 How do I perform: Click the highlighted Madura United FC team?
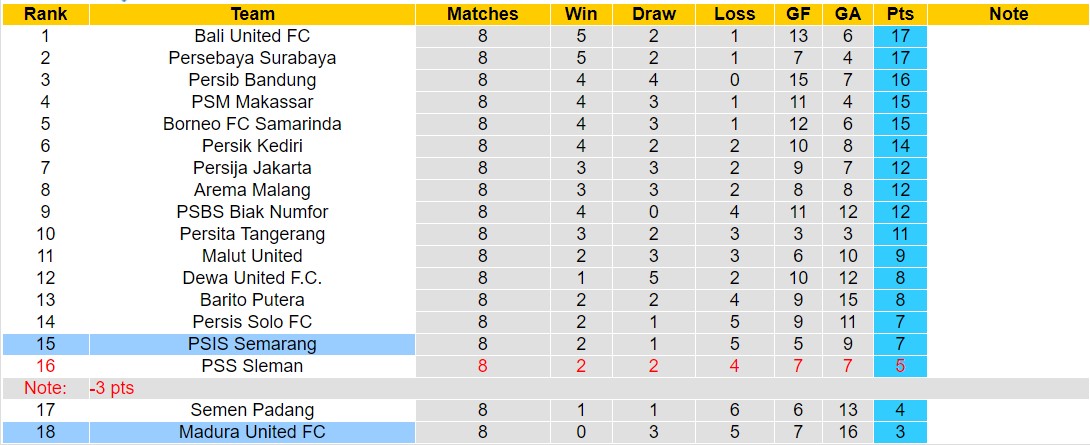pyautogui.click(x=252, y=432)
